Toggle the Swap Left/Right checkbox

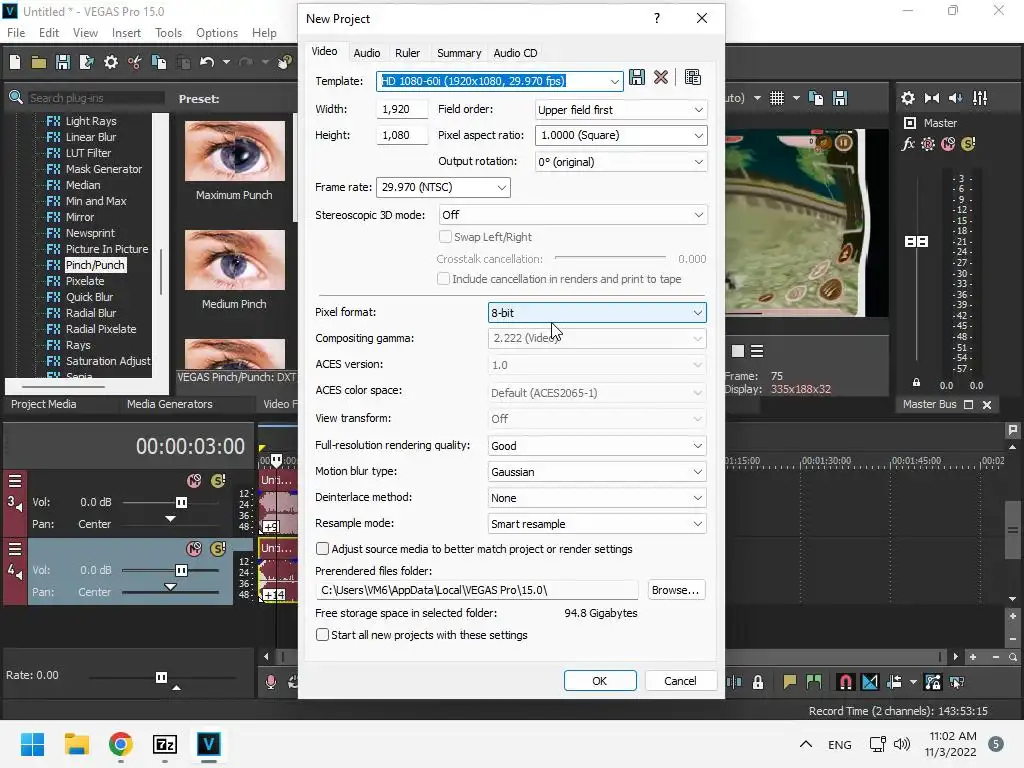[445, 236]
